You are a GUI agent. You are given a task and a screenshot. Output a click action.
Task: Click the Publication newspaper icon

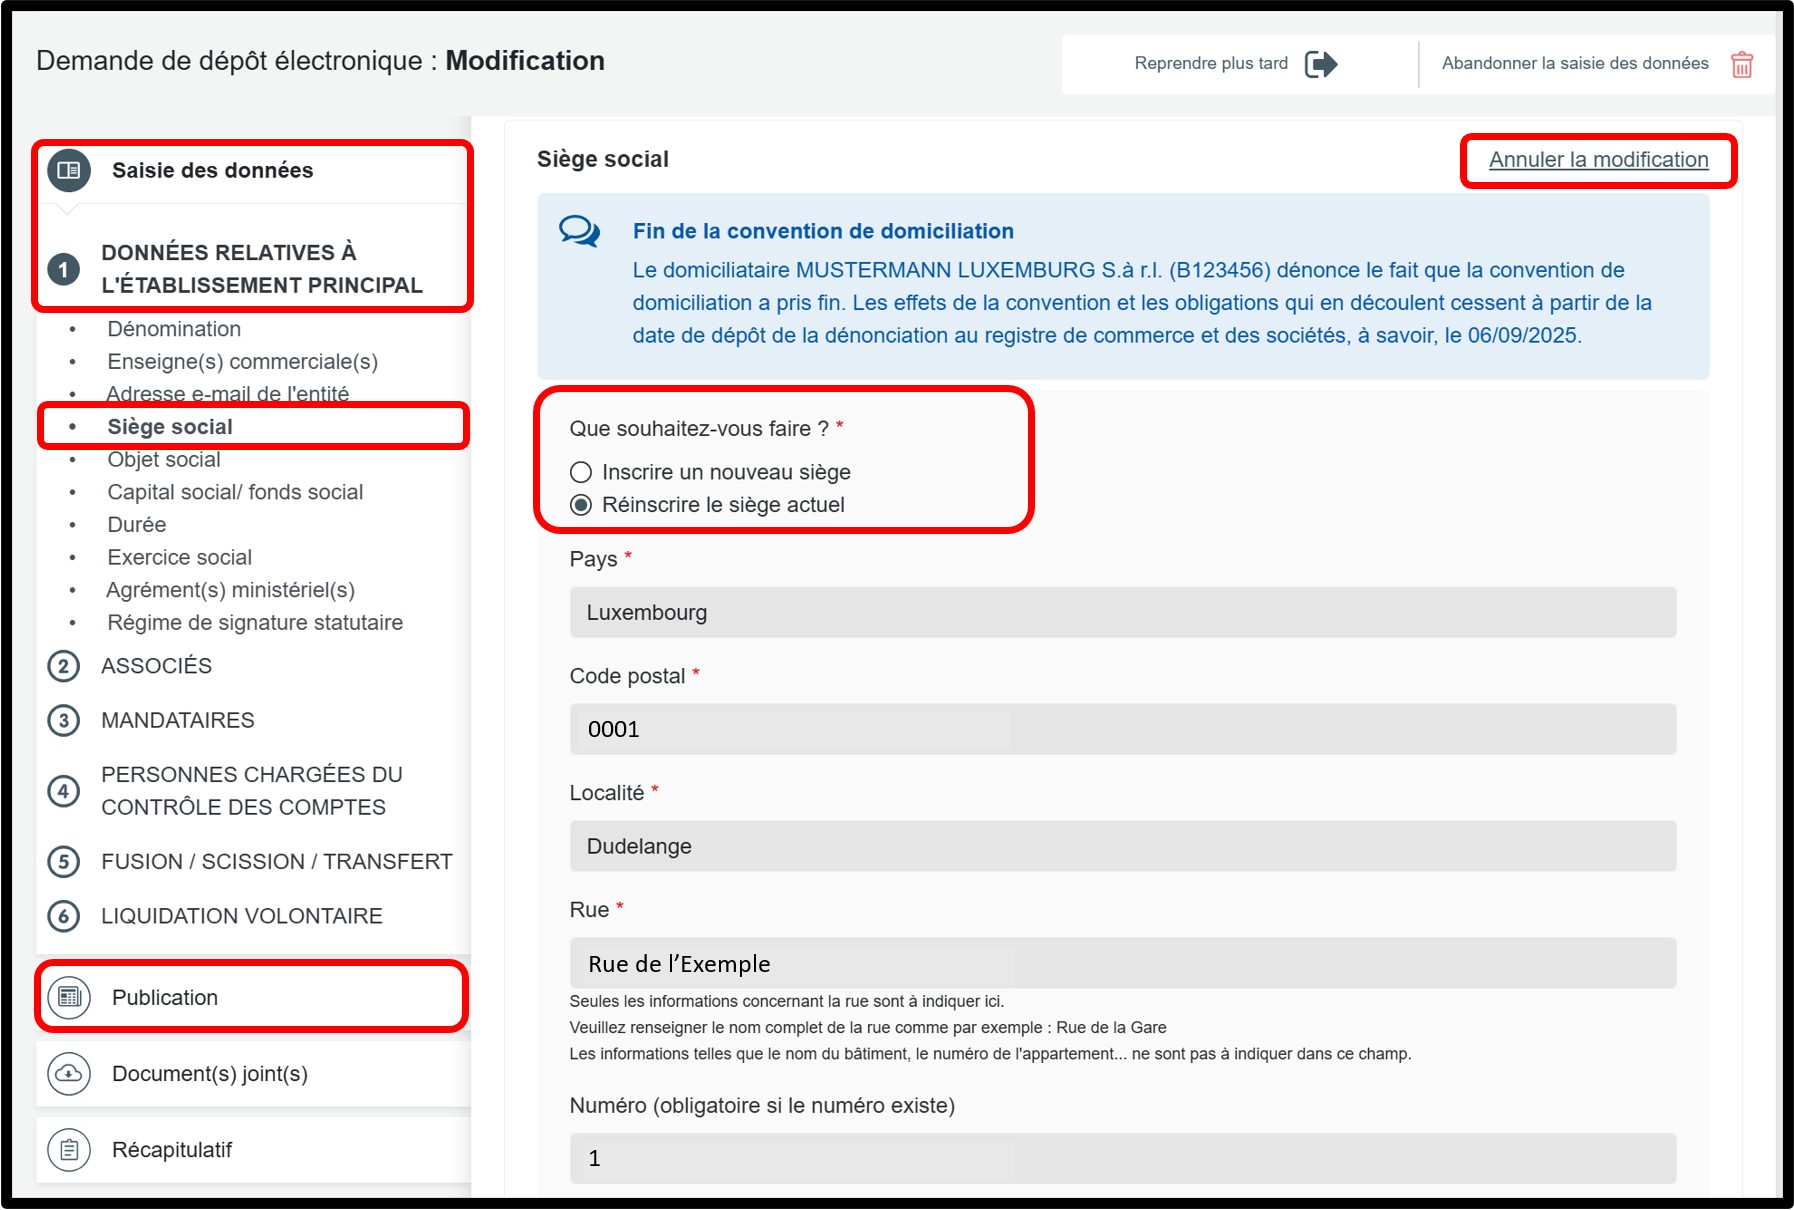click(x=69, y=997)
